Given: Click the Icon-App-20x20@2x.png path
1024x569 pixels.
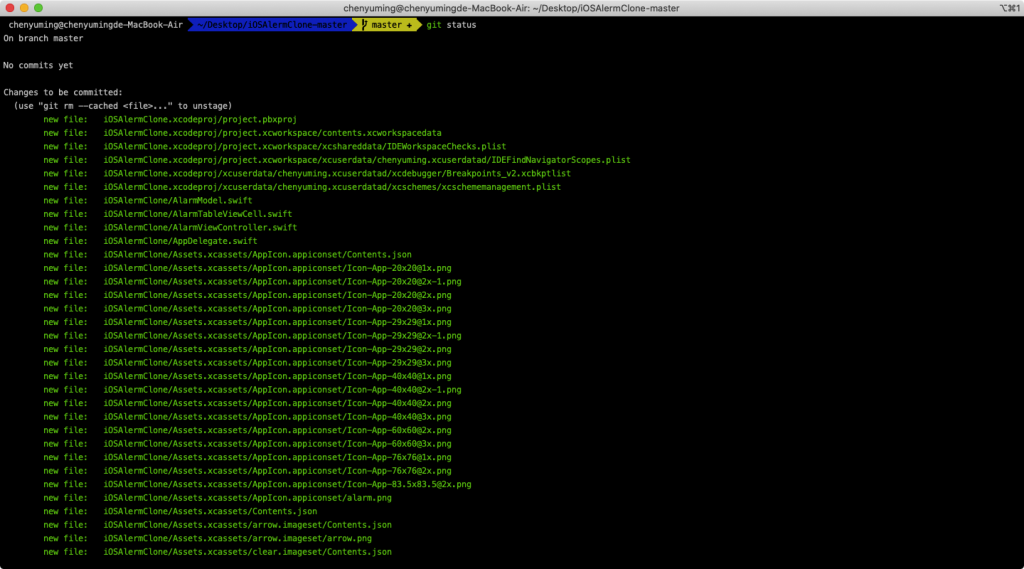Looking at the screenshot, I should point(278,295).
